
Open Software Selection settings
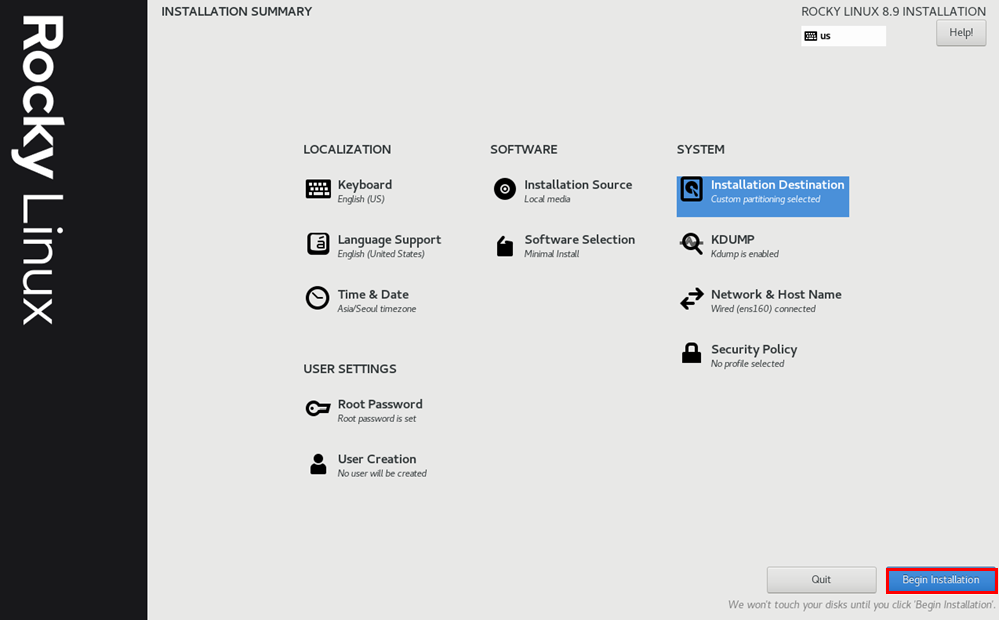pos(579,240)
